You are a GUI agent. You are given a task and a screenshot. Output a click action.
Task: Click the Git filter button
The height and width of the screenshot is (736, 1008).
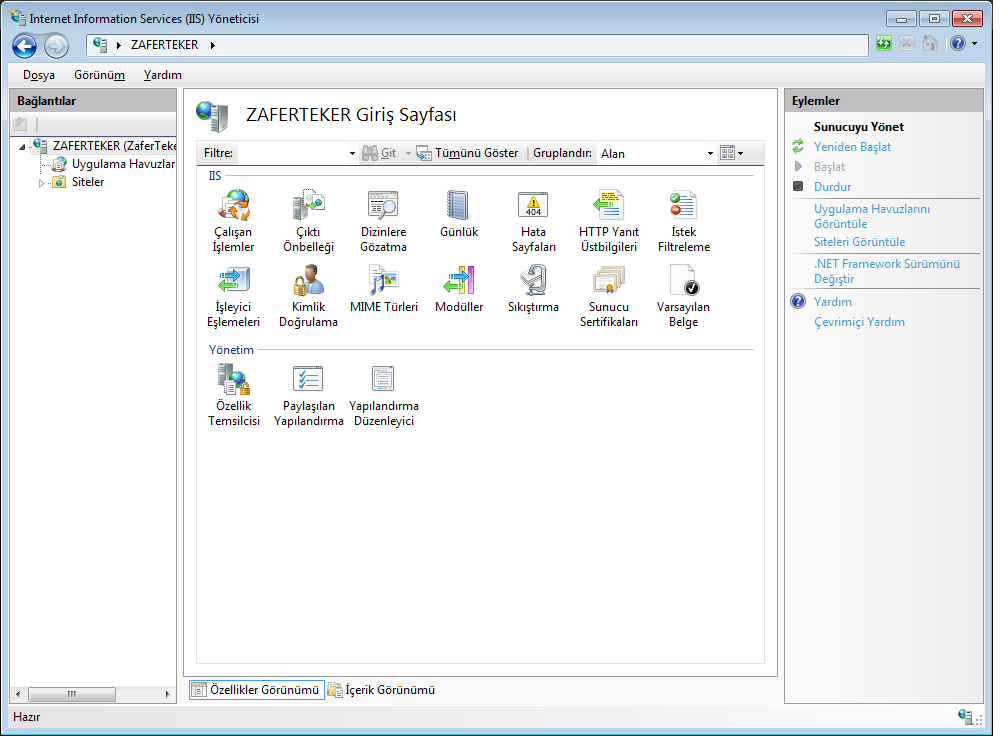tap(379, 153)
